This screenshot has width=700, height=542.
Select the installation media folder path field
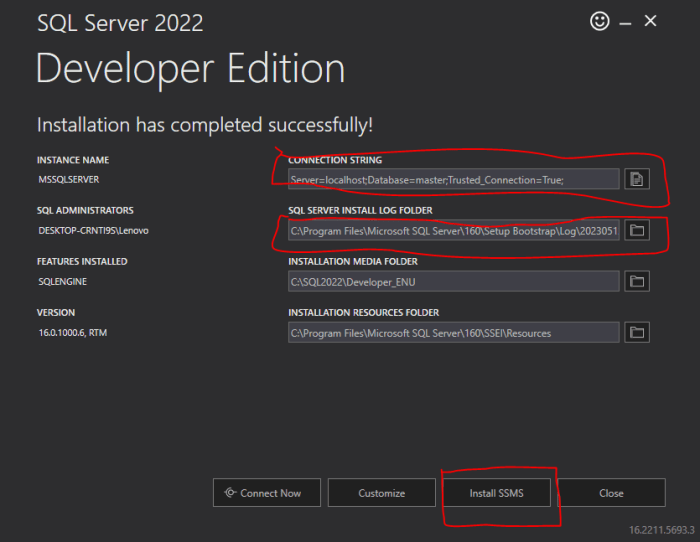(x=454, y=282)
